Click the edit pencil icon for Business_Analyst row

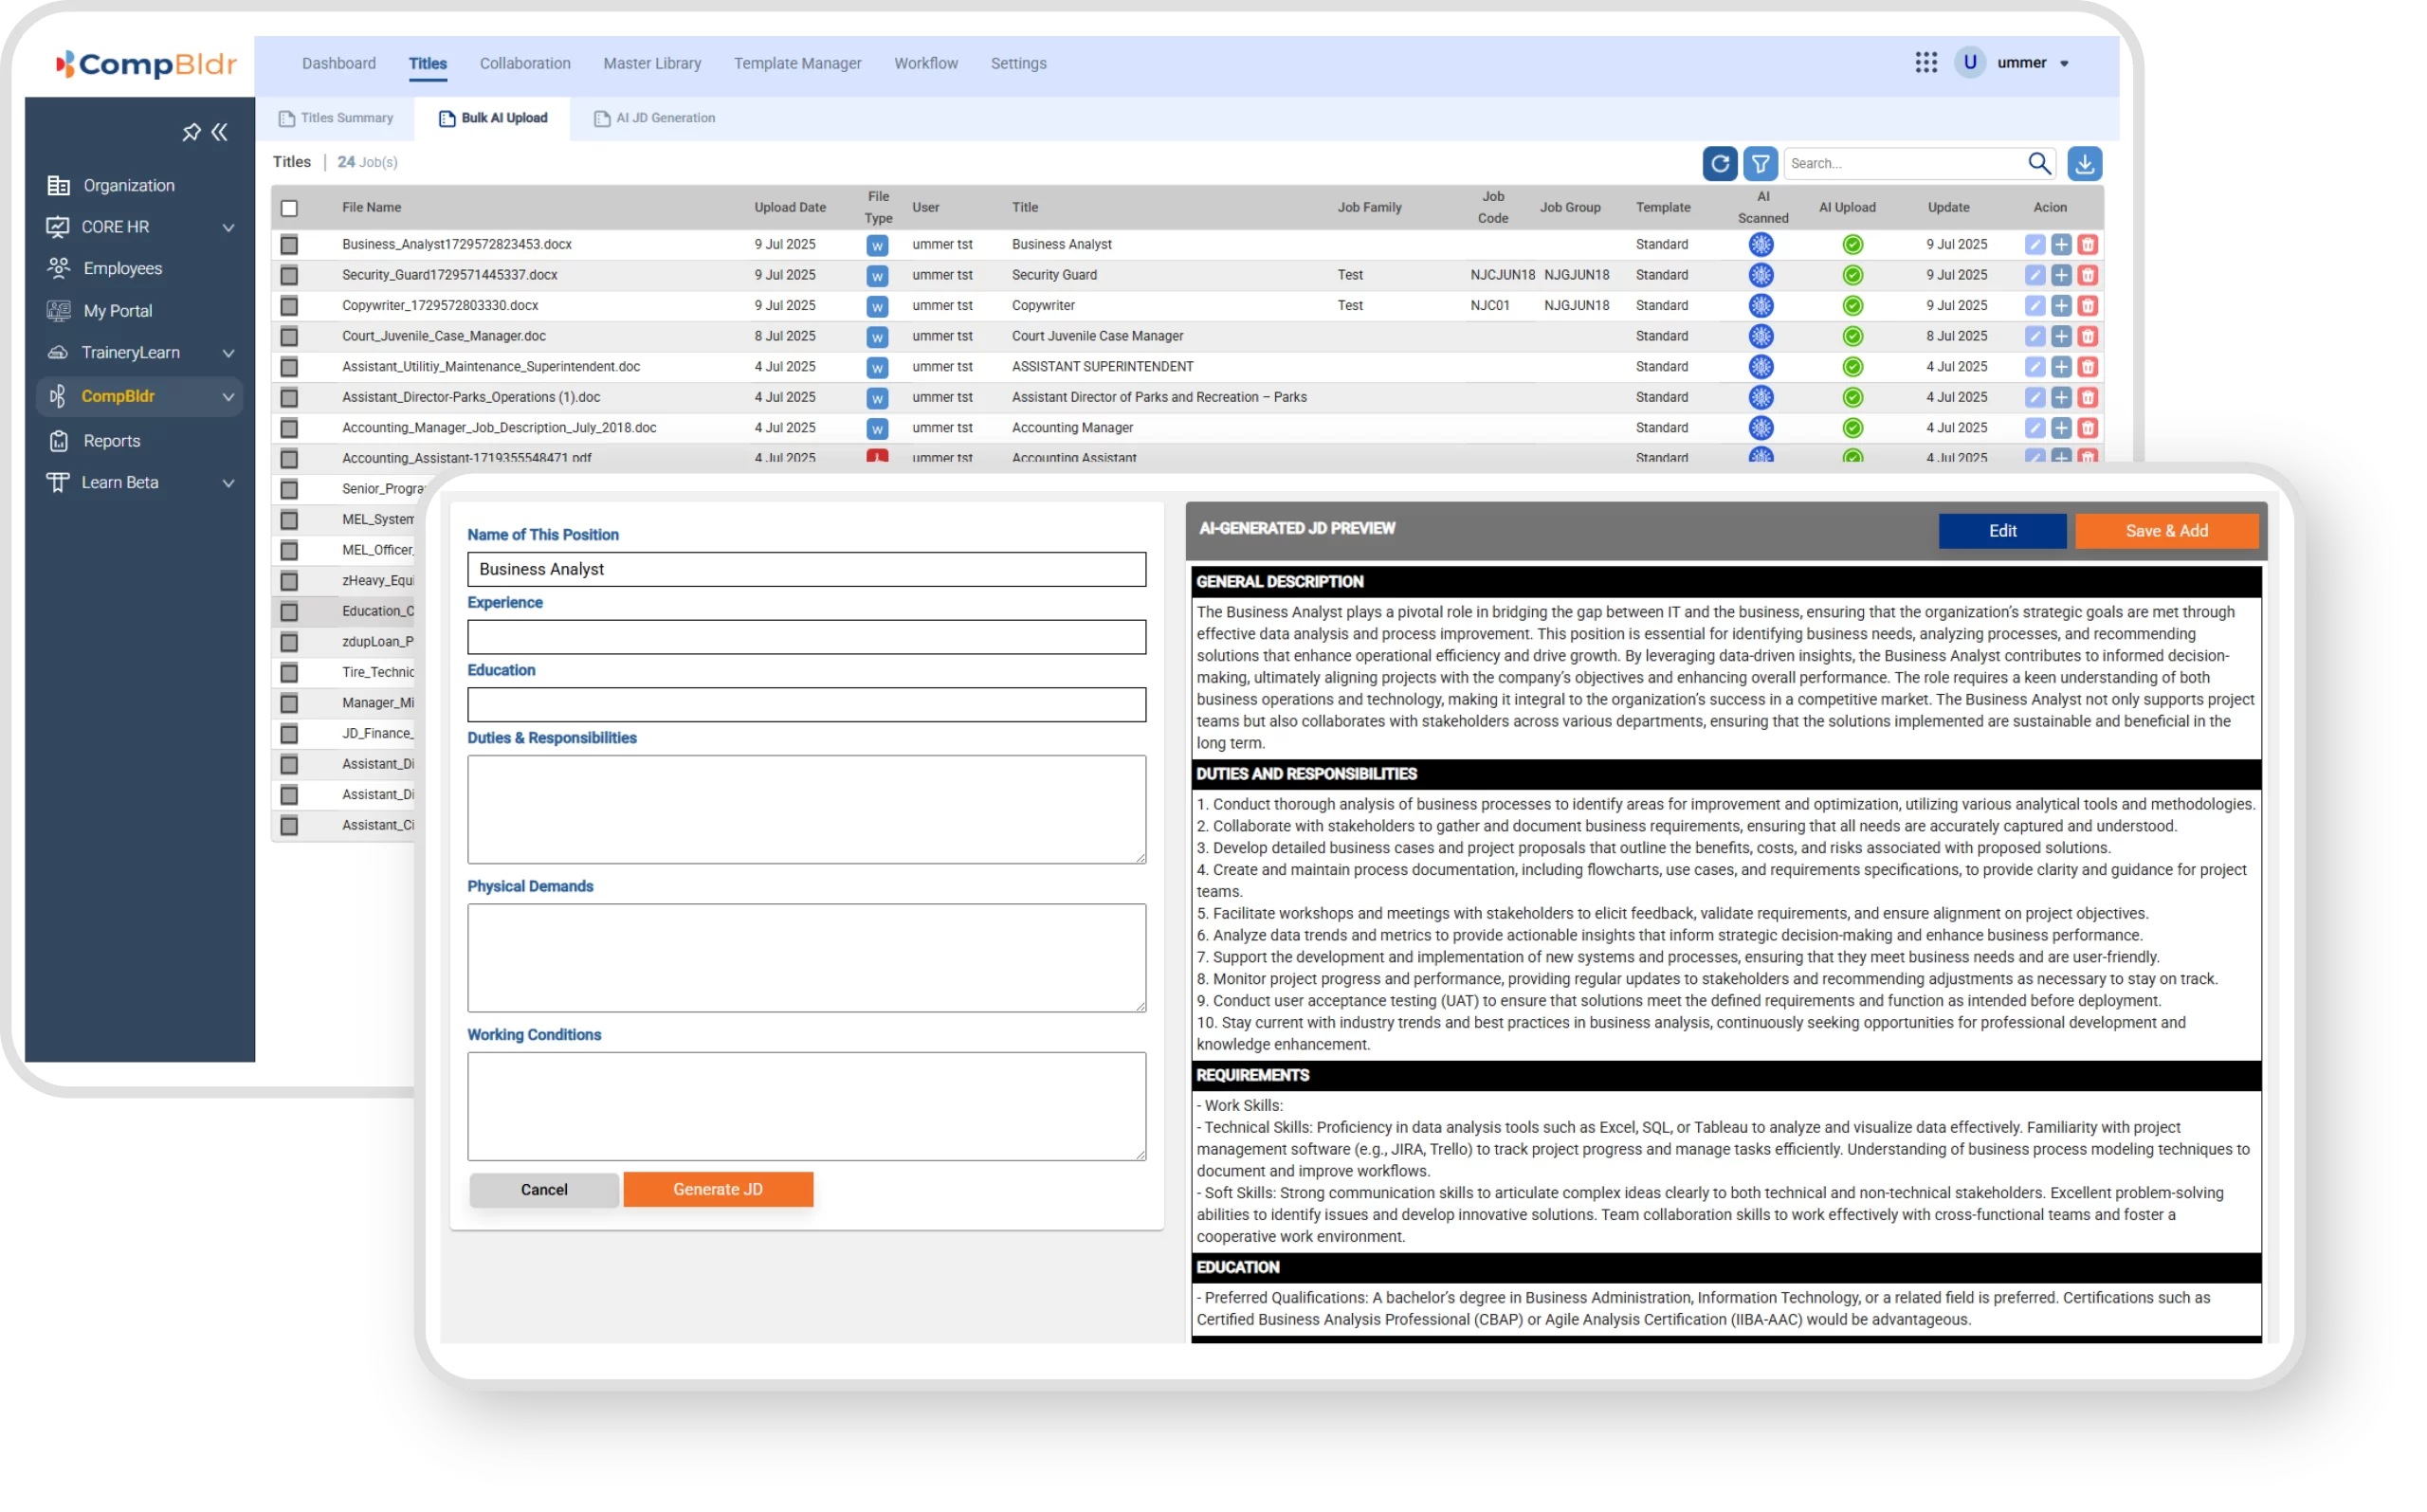tap(2034, 244)
